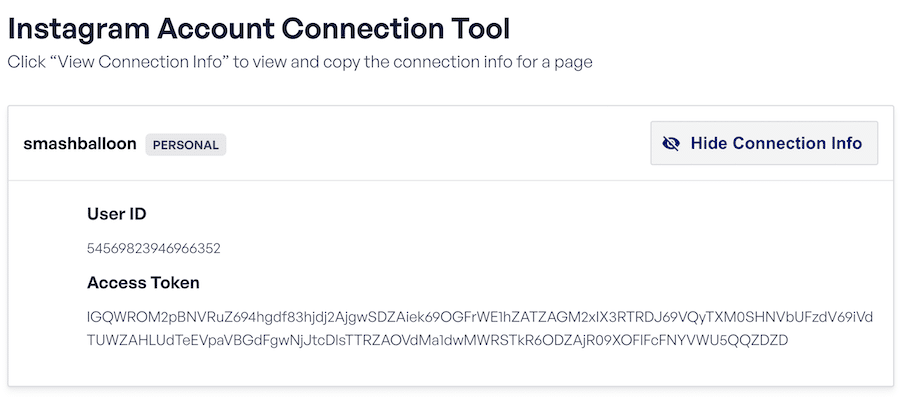Click the crossed-out eye icon

[670, 143]
